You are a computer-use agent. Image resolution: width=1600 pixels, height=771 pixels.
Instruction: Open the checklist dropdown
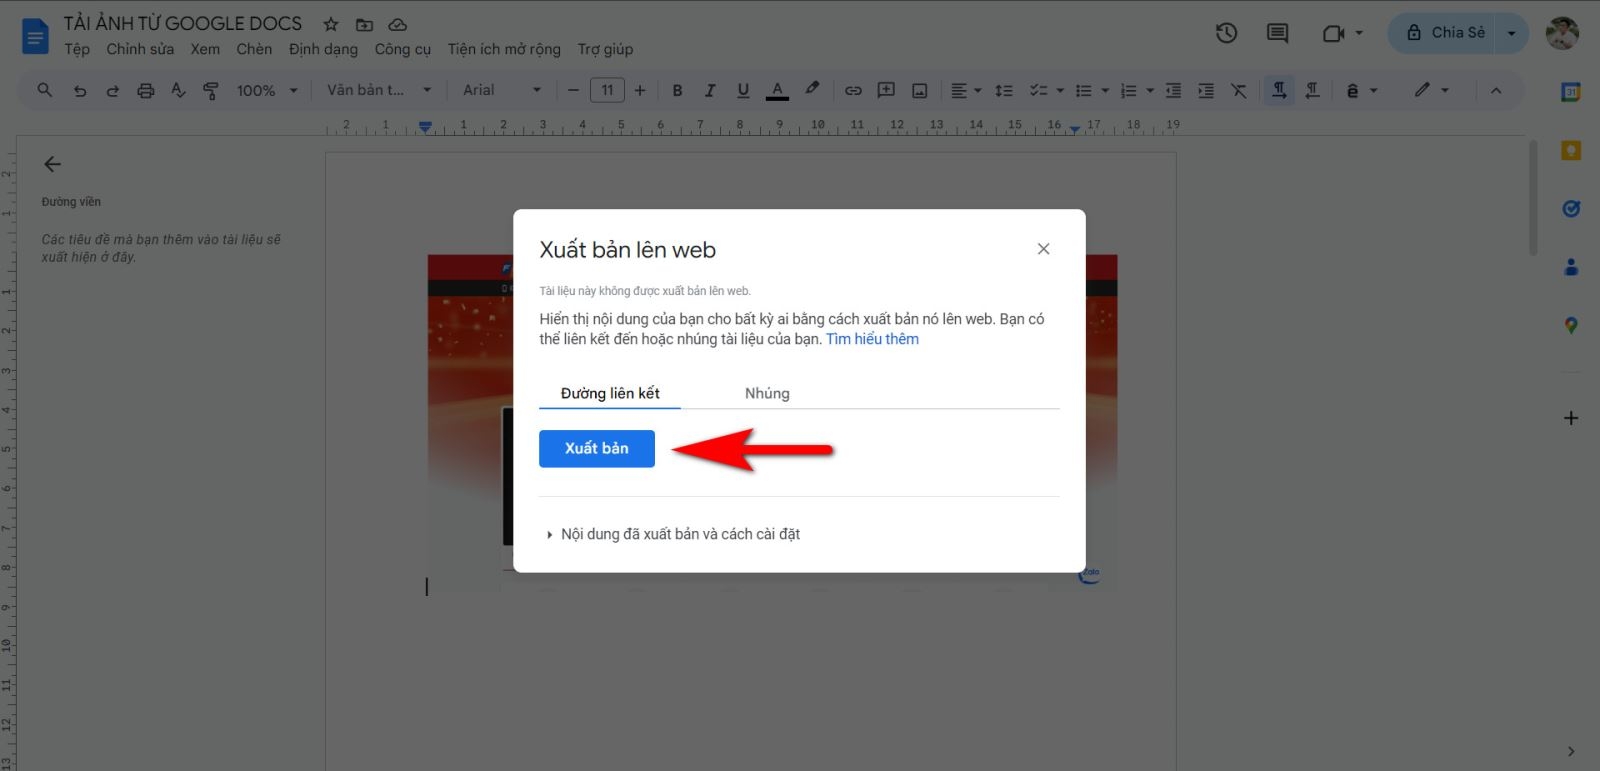(x=1047, y=90)
